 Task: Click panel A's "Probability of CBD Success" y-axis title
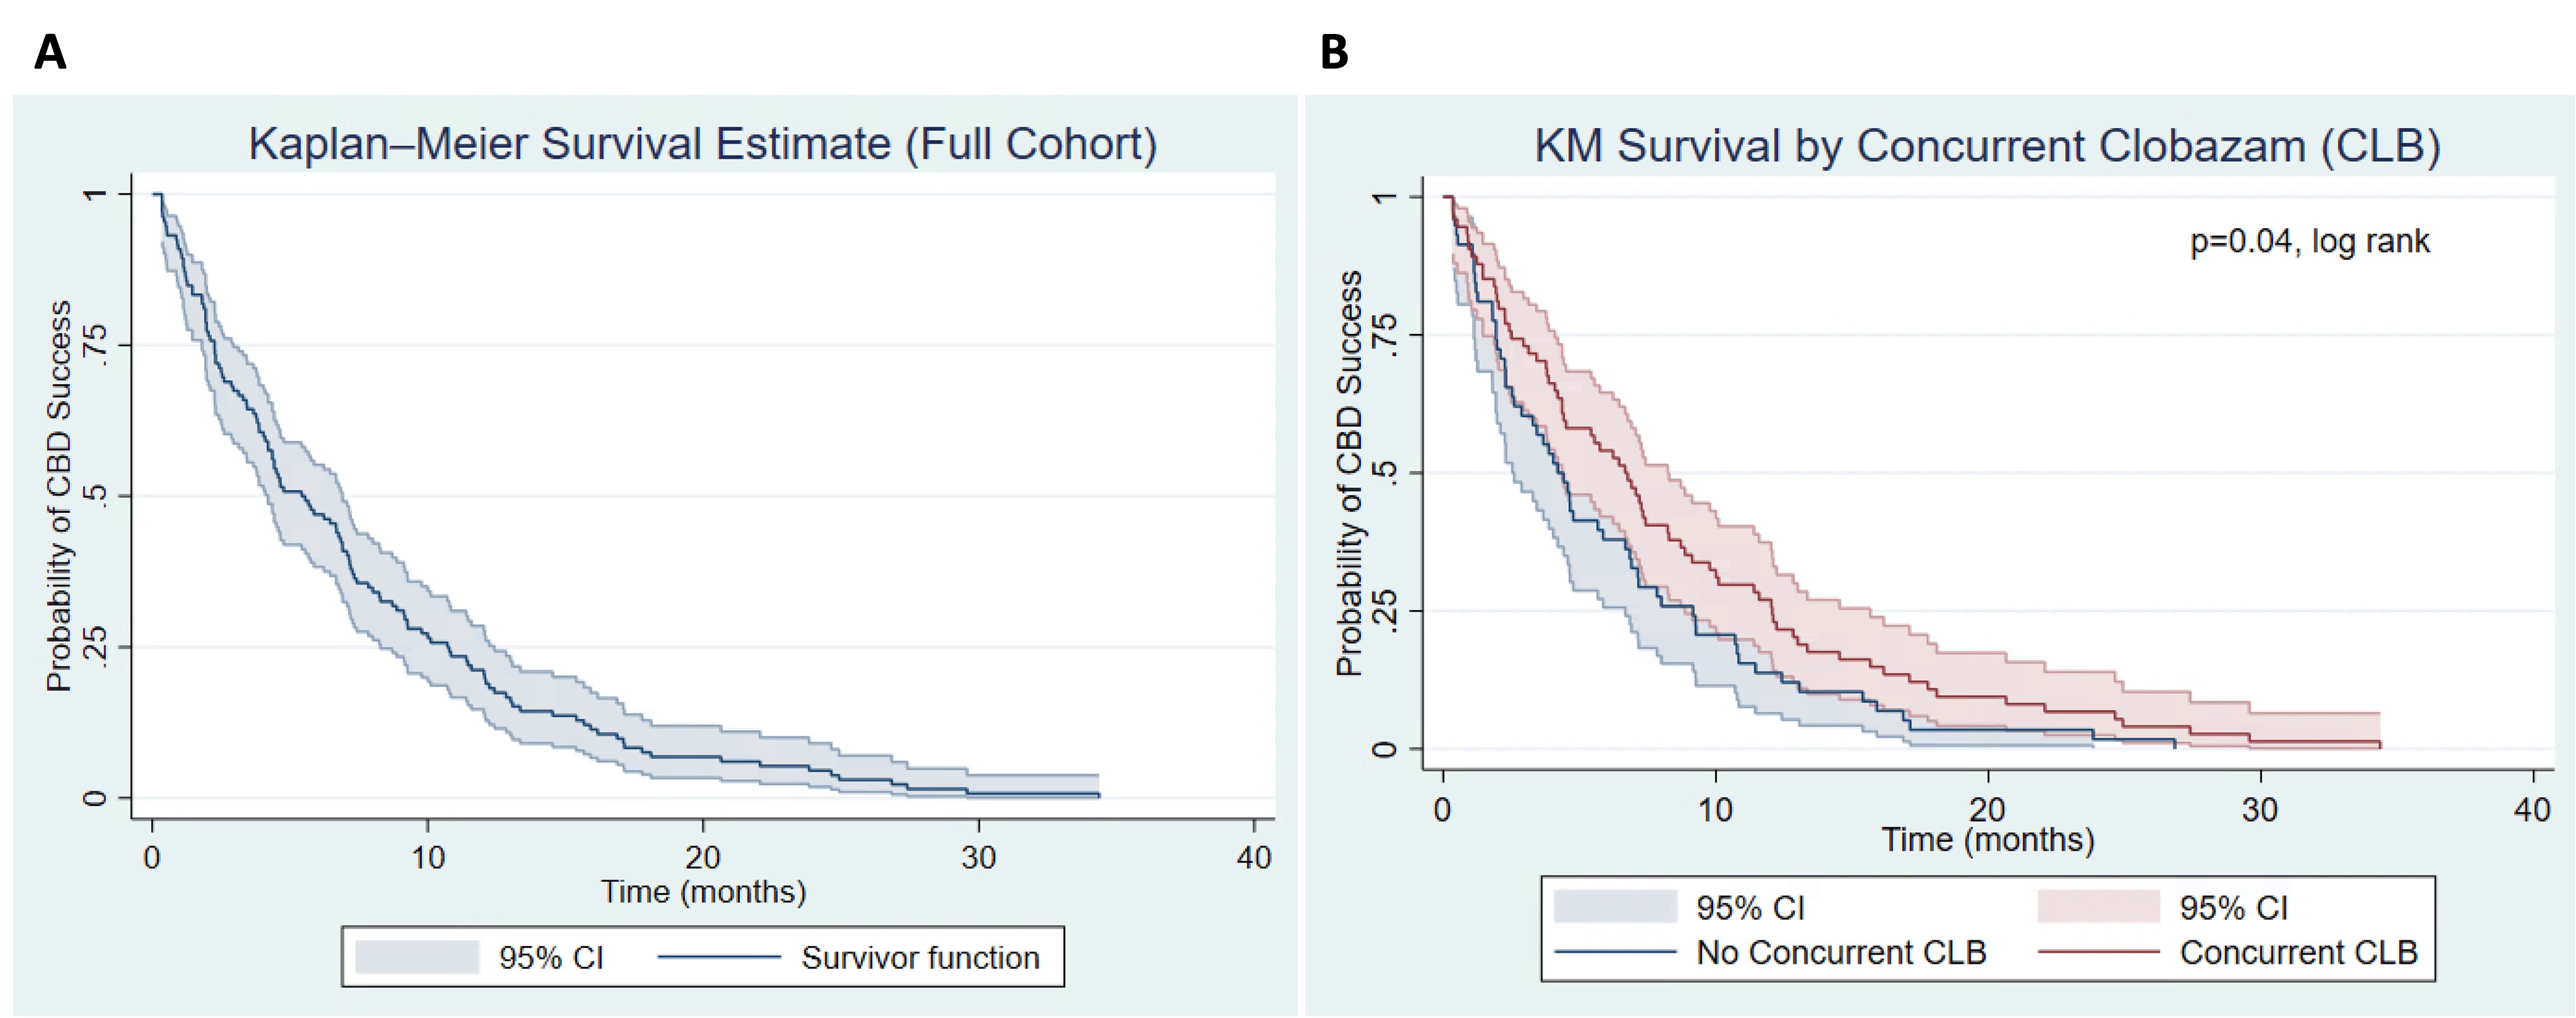(x=60, y=496)
